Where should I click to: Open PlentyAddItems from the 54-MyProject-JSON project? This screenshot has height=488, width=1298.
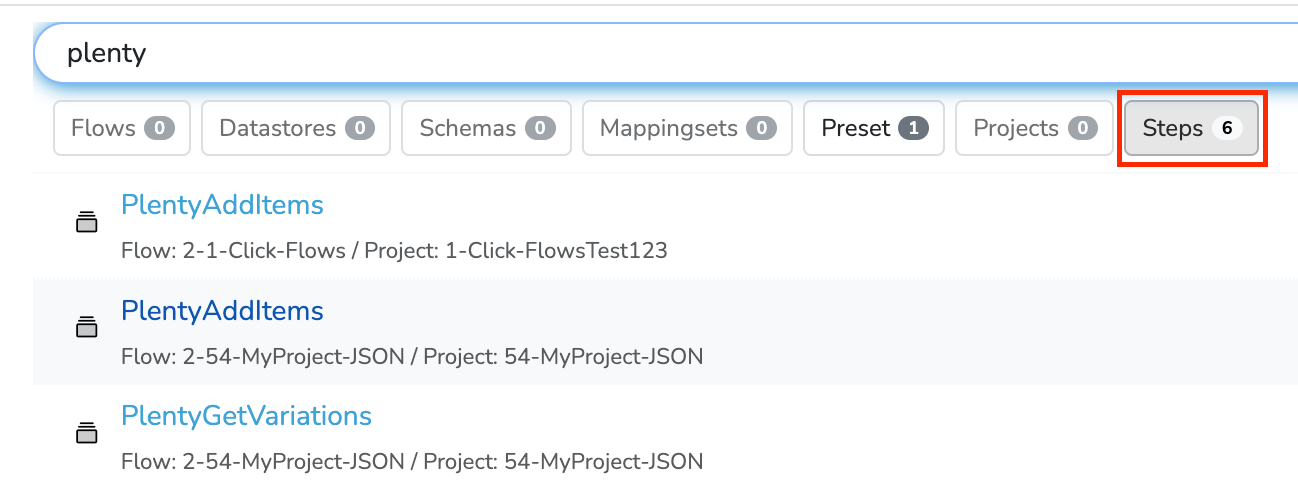point(222,311)
